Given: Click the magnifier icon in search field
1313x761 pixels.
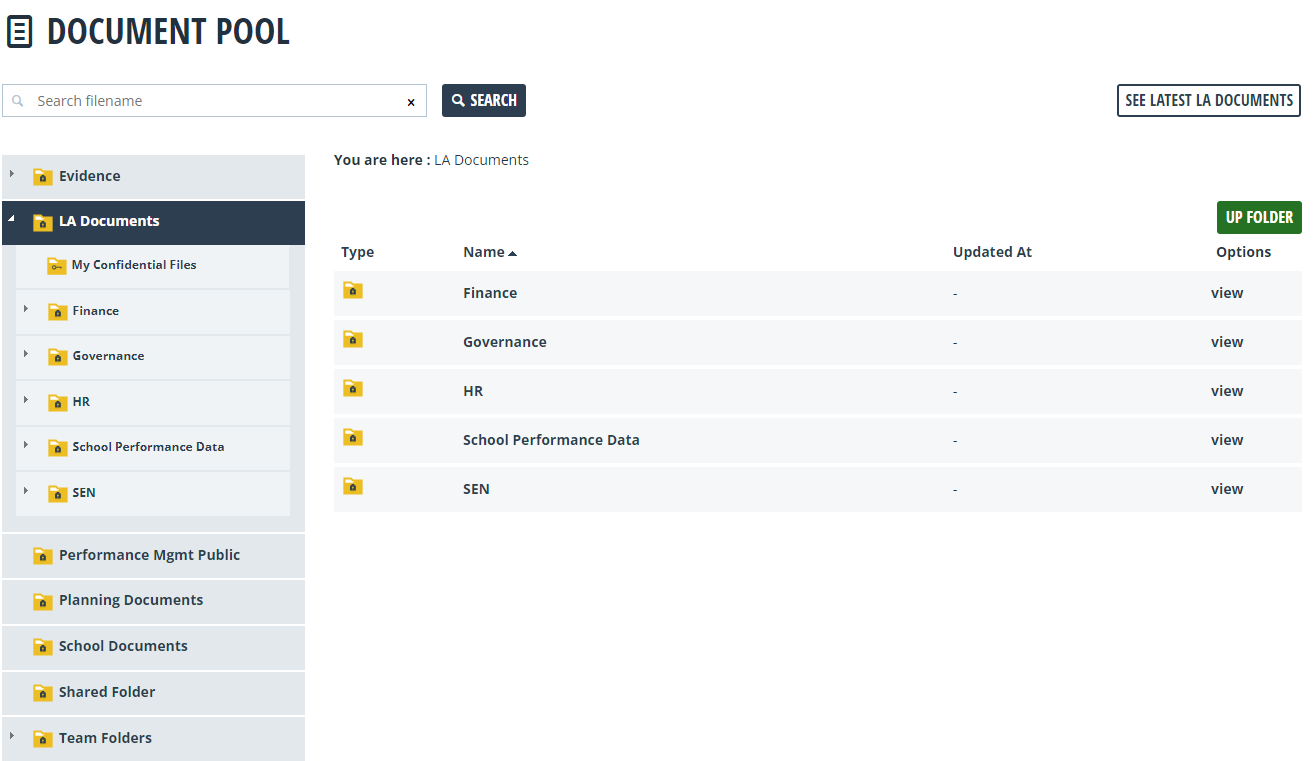Looking at the screenshot, I should click(x=18, y=101).
